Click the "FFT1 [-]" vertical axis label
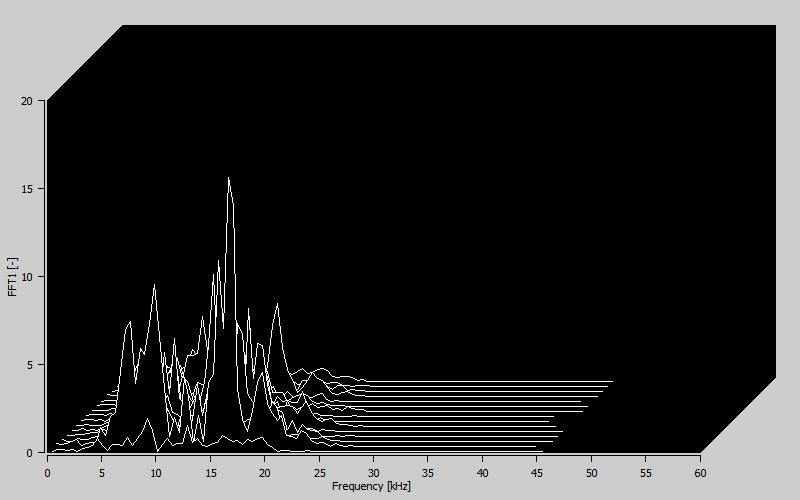This screenshot has width=800, height=500. click(x=13, y=276)
